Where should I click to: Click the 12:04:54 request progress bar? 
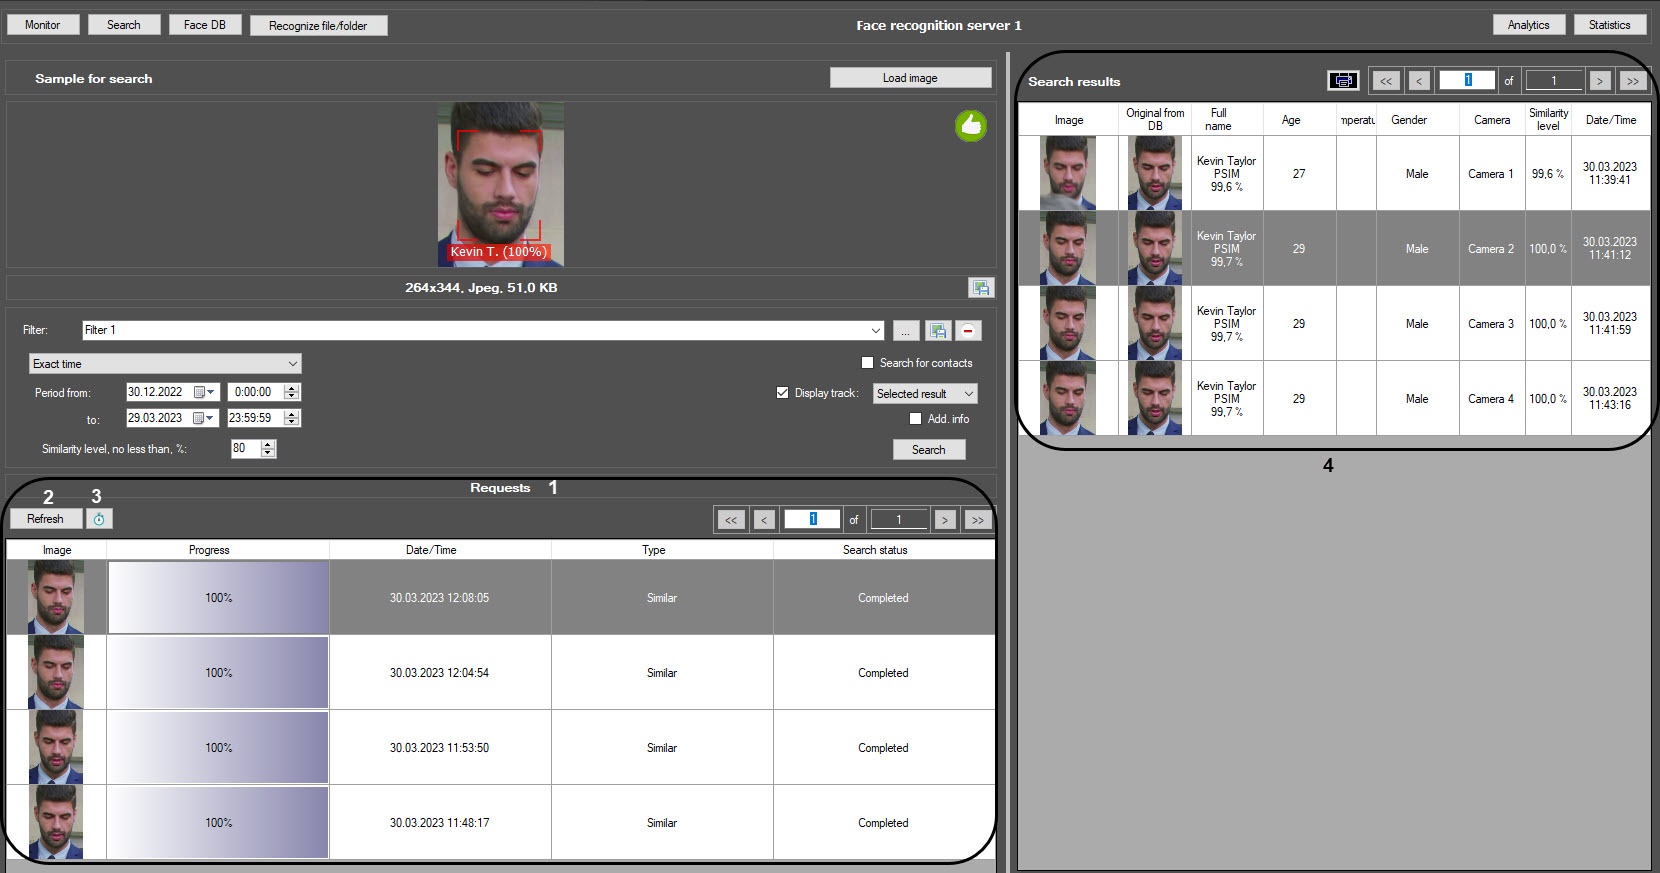click(218, 672)
